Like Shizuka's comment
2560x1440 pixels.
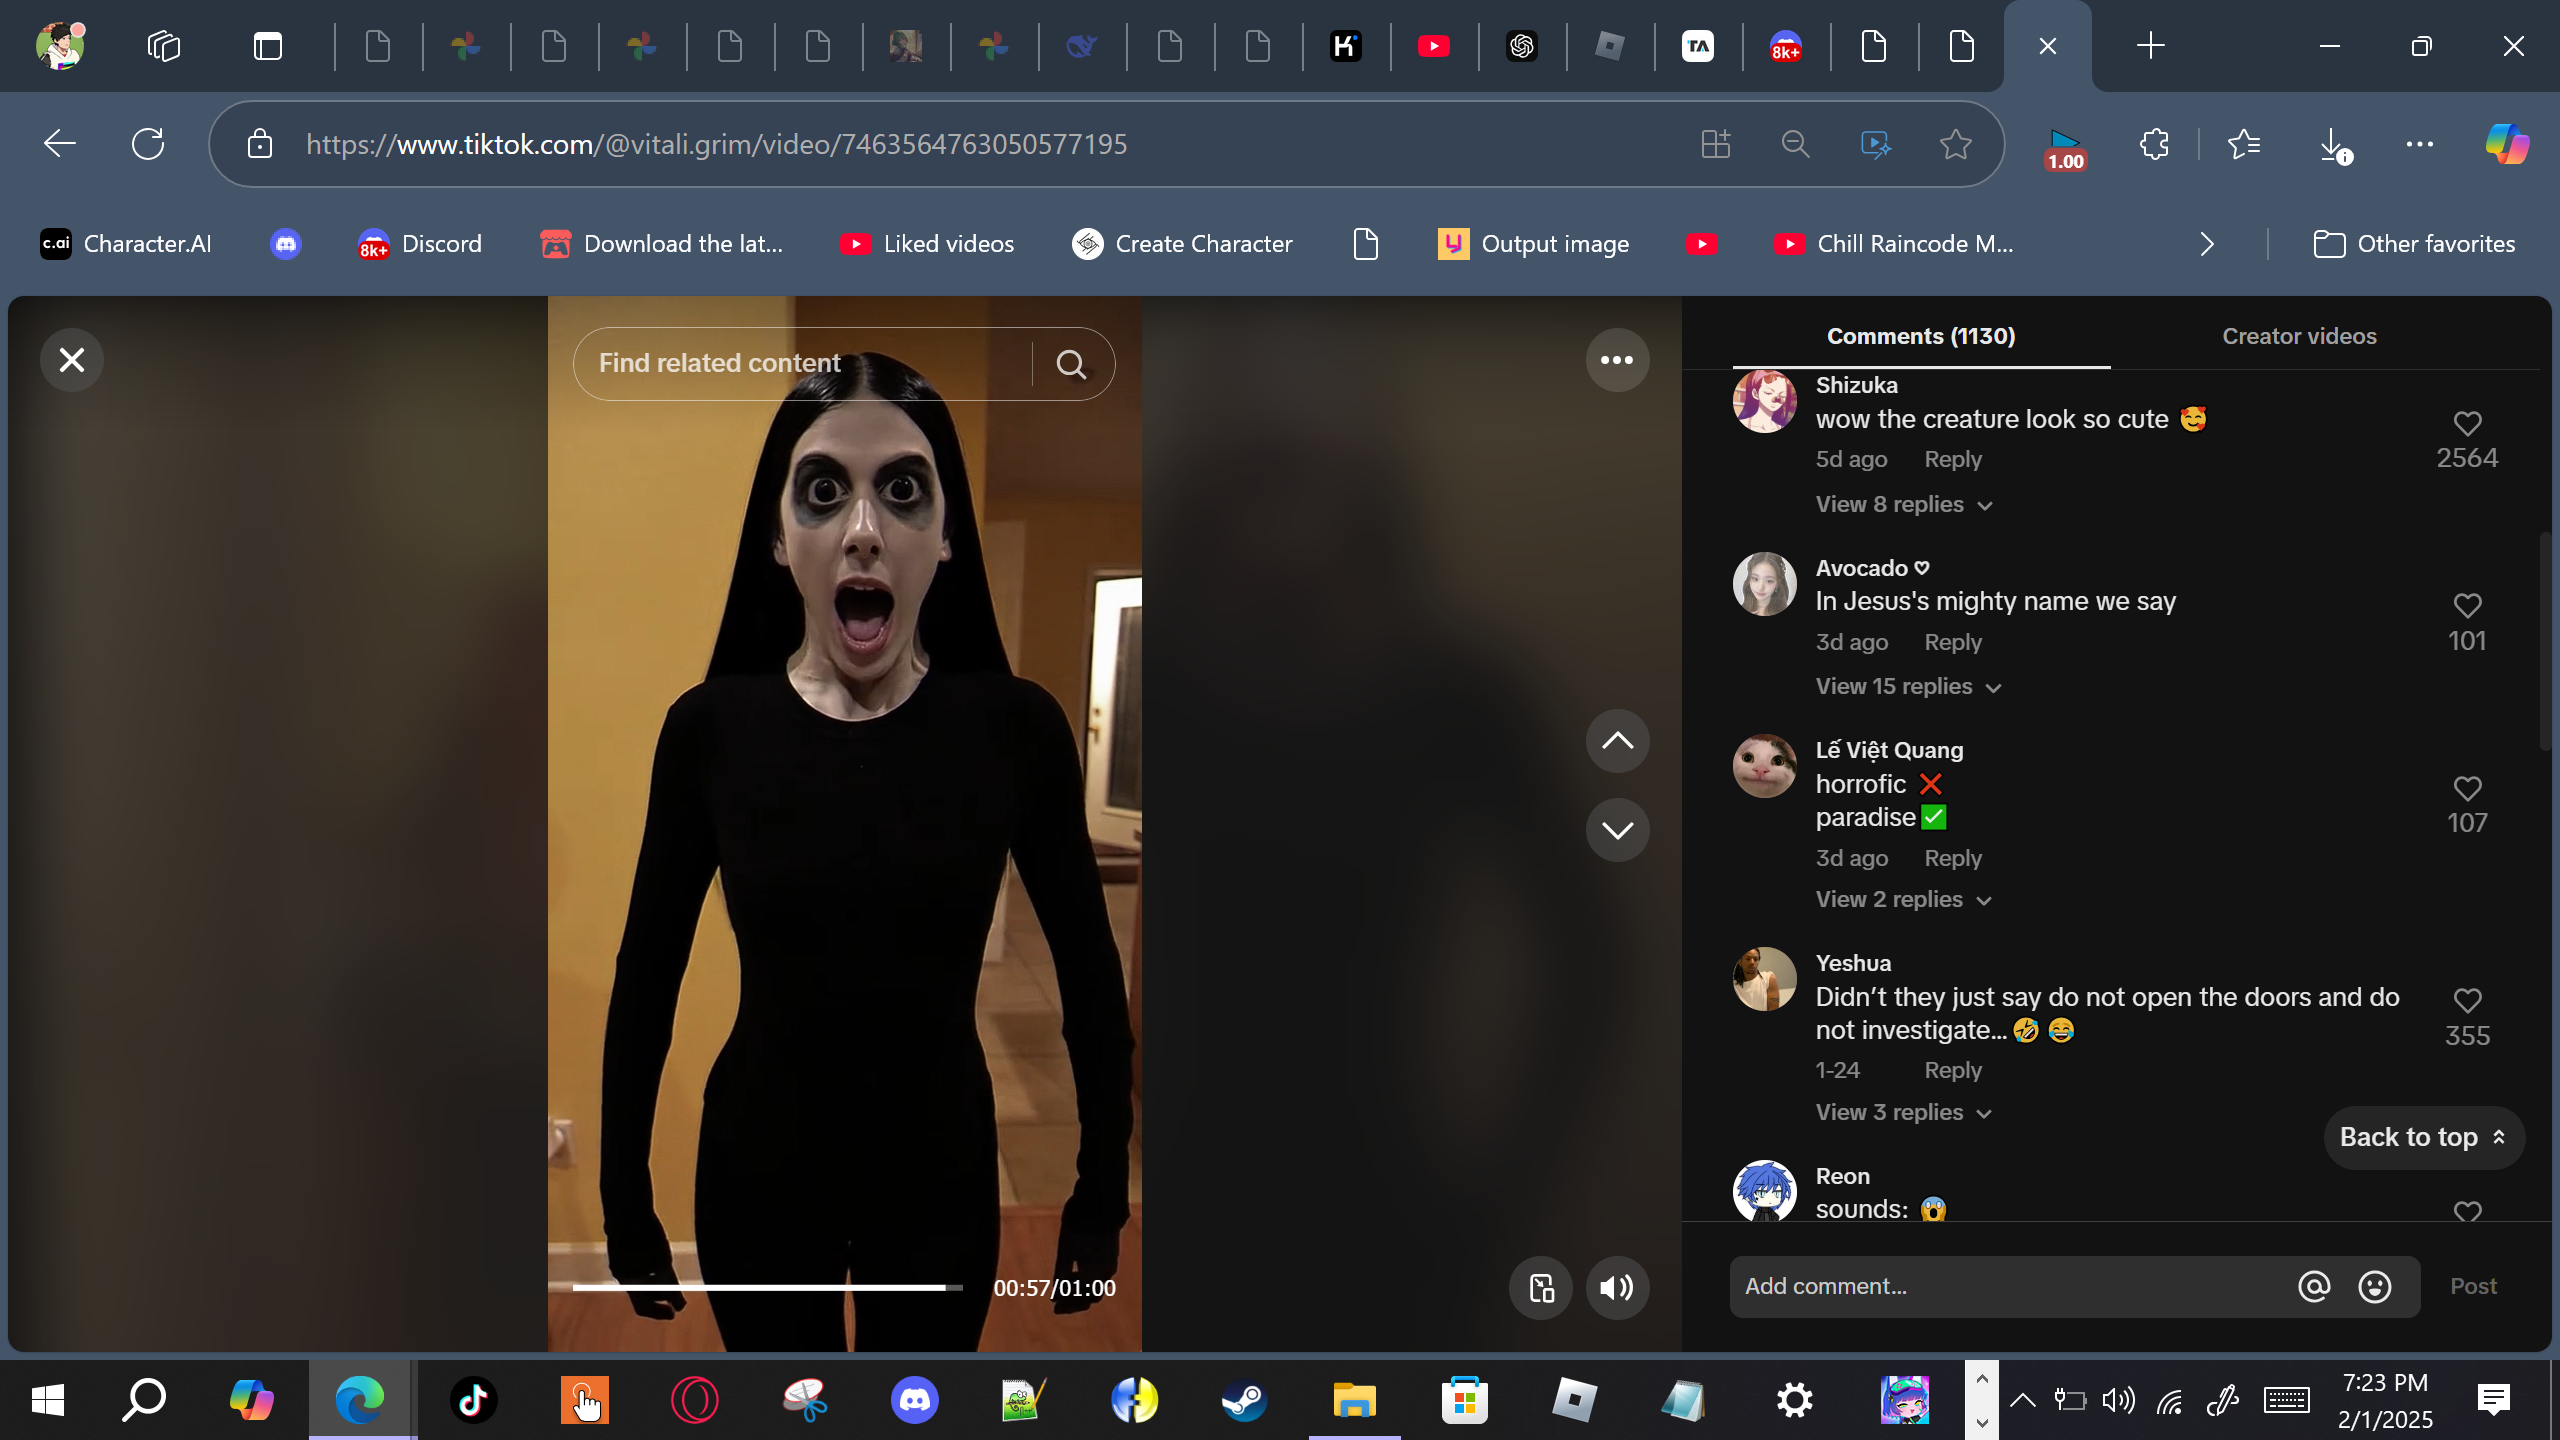(x=2467, y=424)
